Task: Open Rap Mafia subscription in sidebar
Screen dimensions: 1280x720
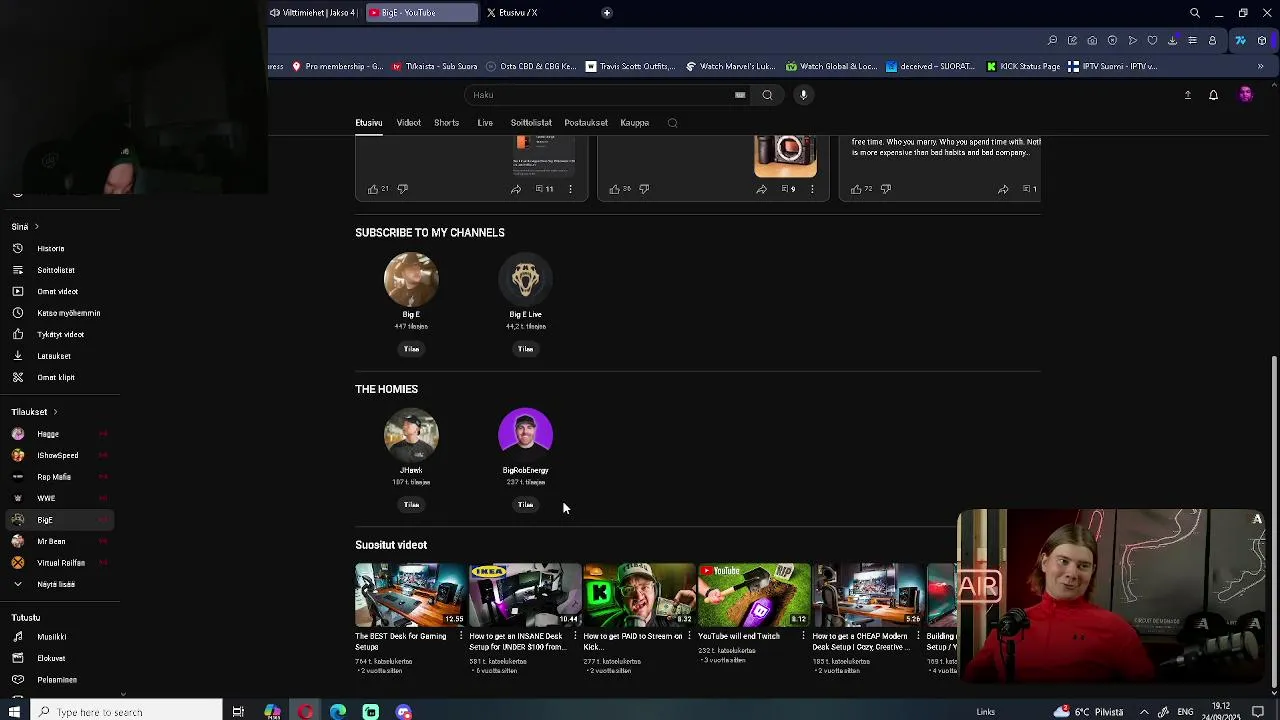Action: click(x=56, y=477)
